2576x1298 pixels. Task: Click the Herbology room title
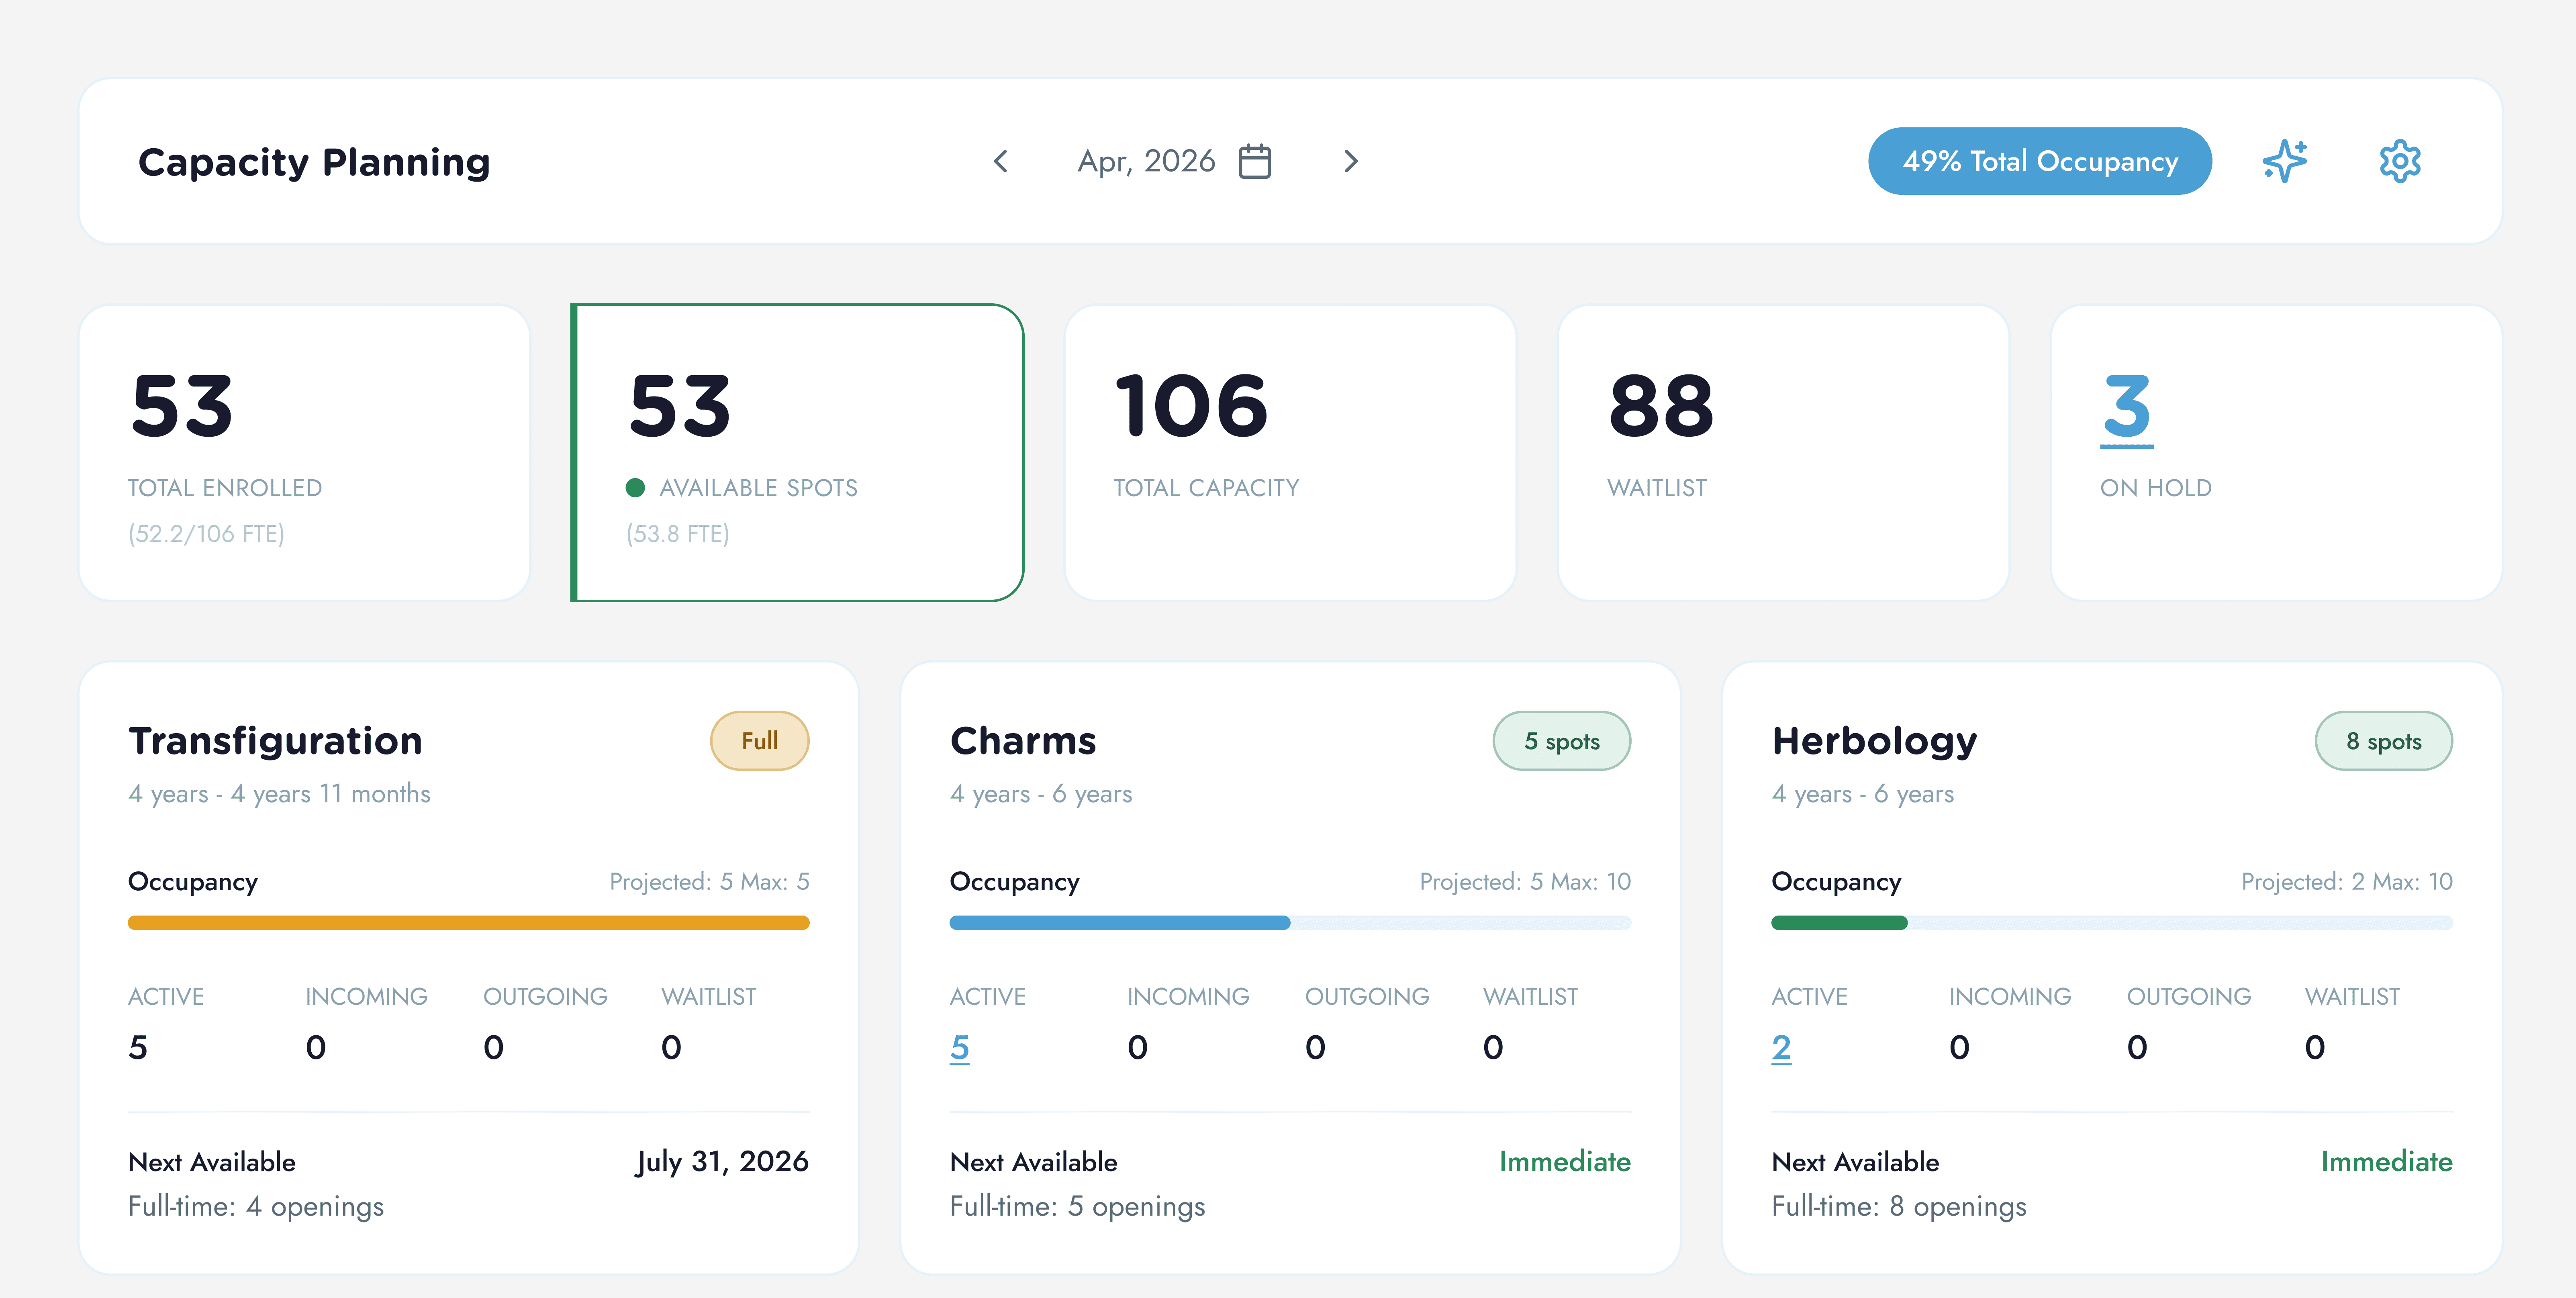(1874, 741)
